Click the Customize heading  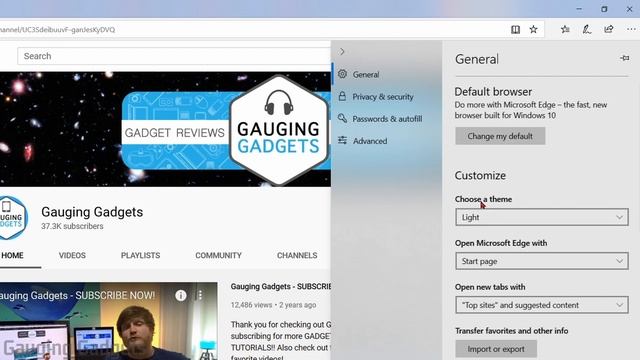[x=480, y=176]
